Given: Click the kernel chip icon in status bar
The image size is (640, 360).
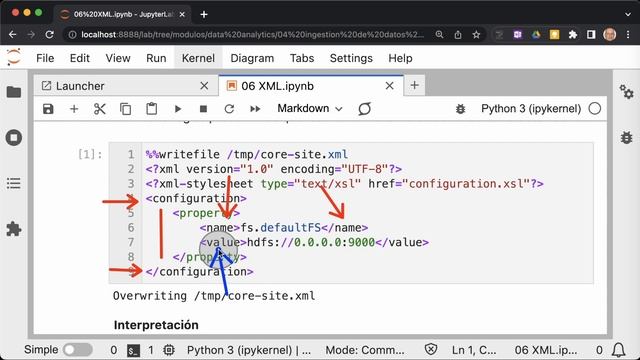Looking at the screenshot, I should 169,350.
